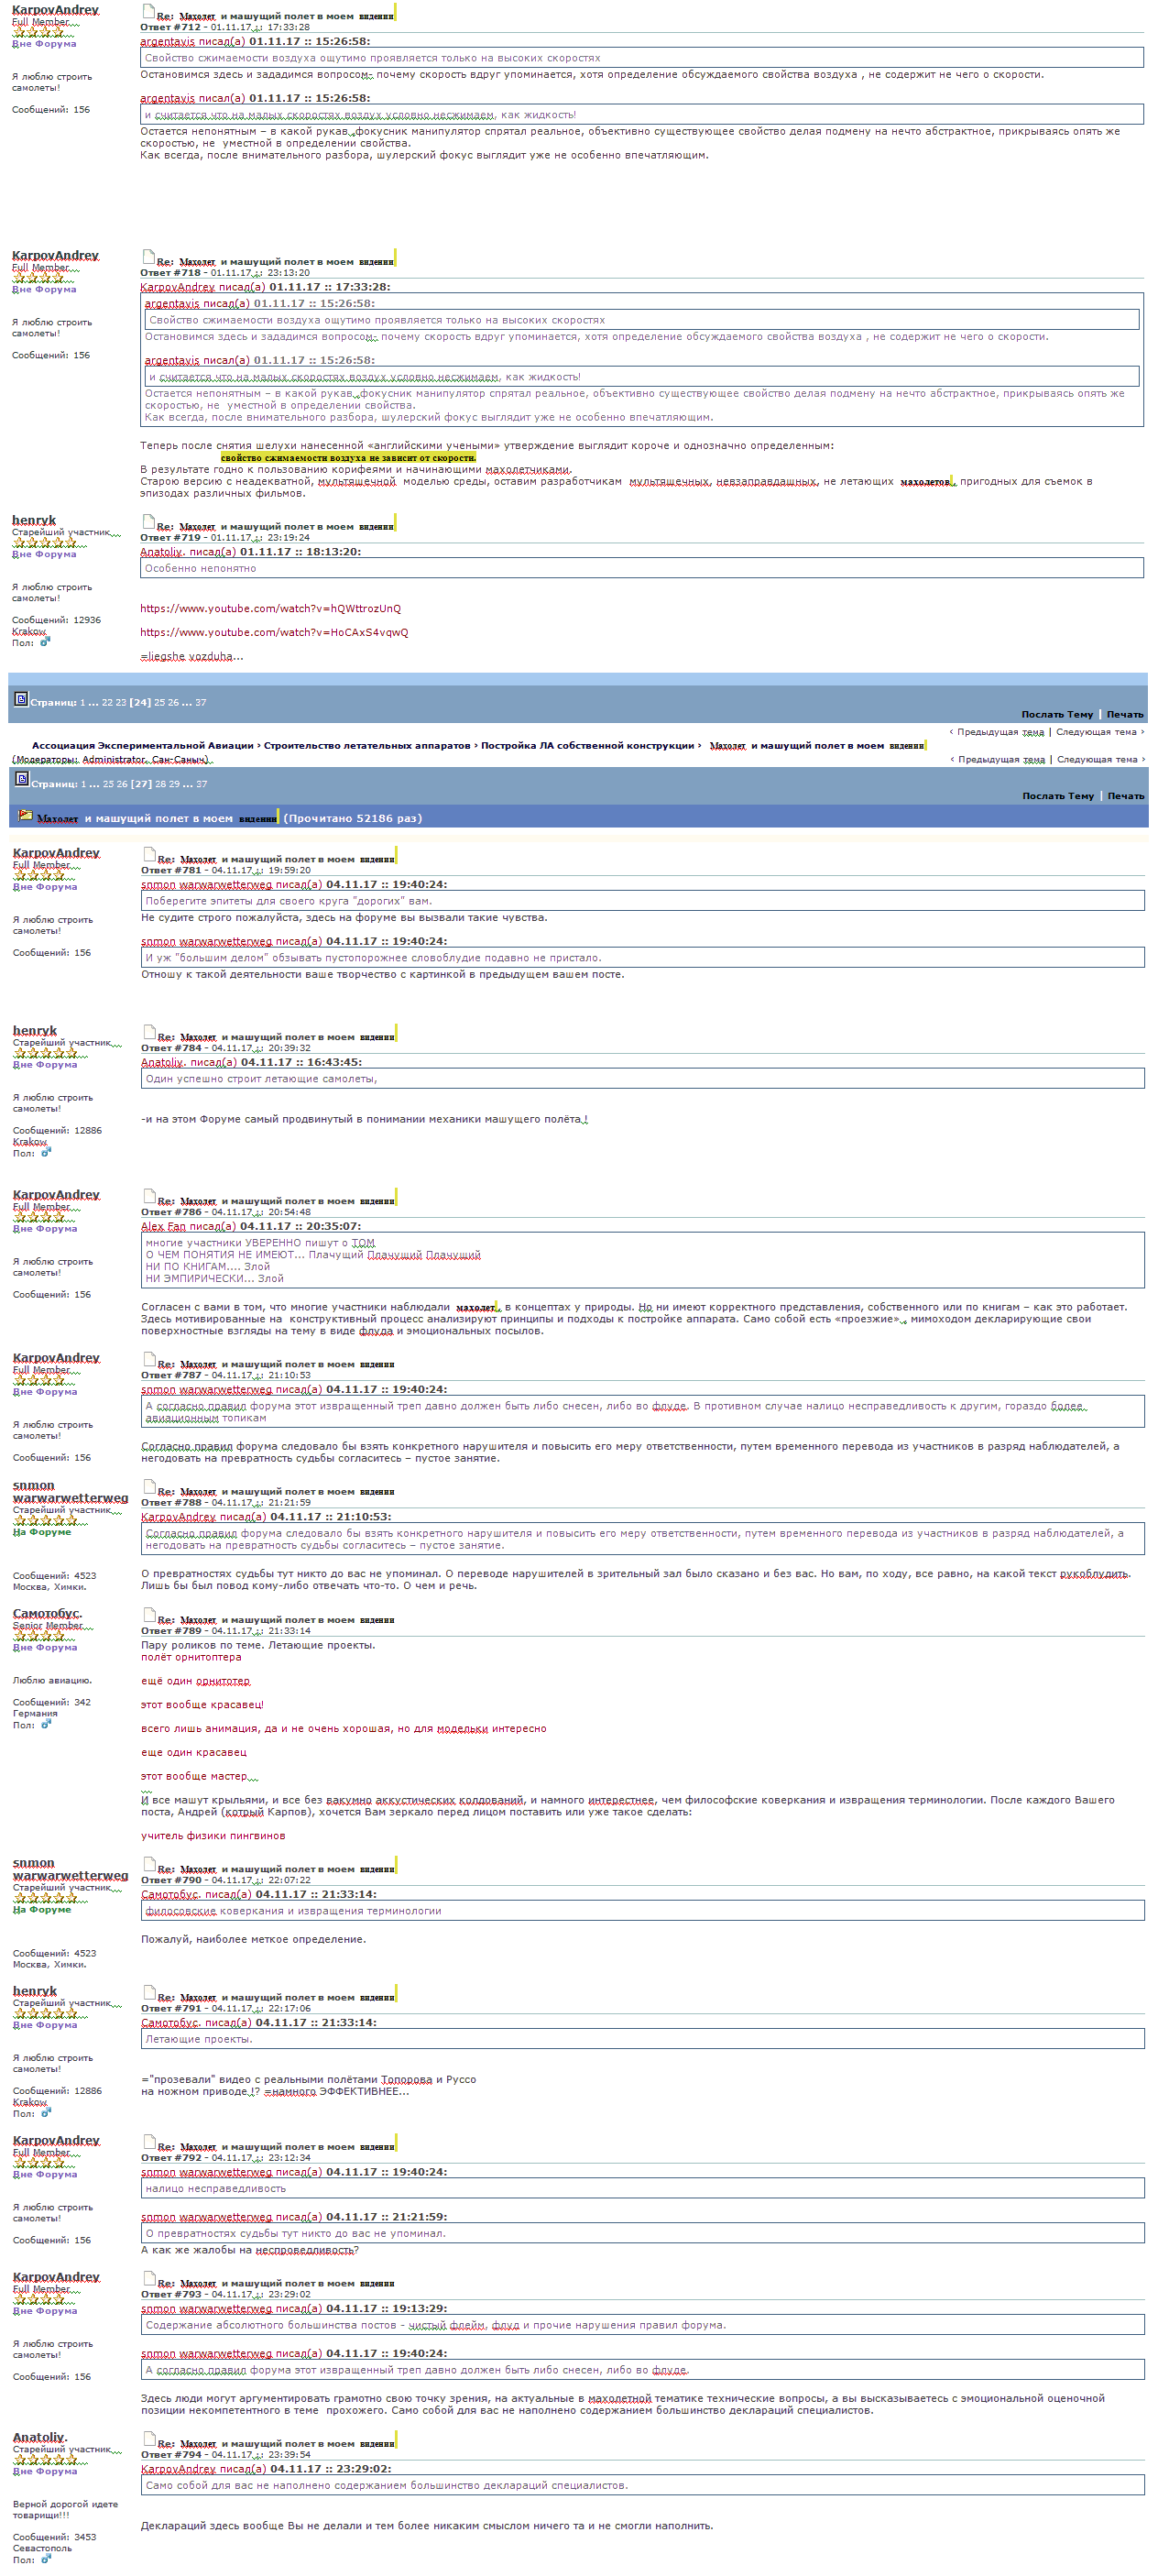1158x2576 pixels.
Task: Click the post icon of reply #789
Action: [149, 1614]
